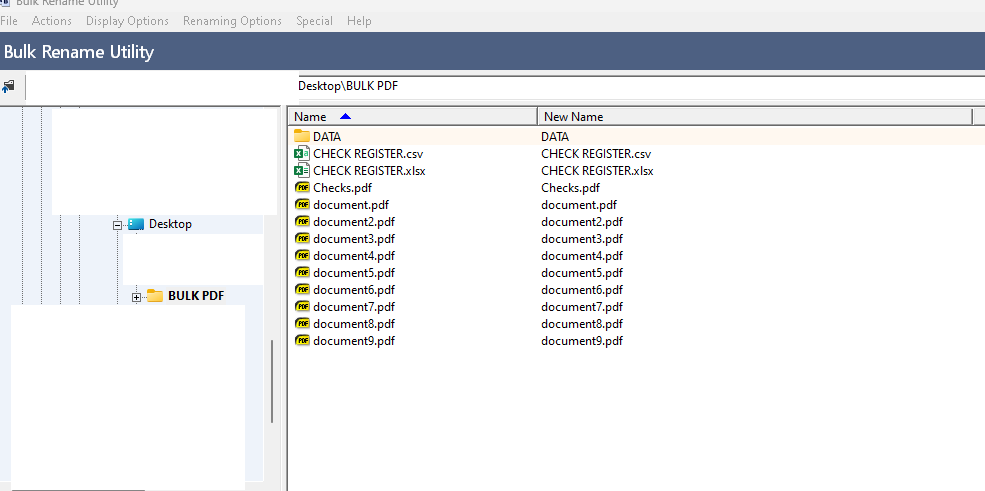The image size is (985, 491).
Task: Click the document5.pdf PDF icon
Action: [x=302, y=272]
